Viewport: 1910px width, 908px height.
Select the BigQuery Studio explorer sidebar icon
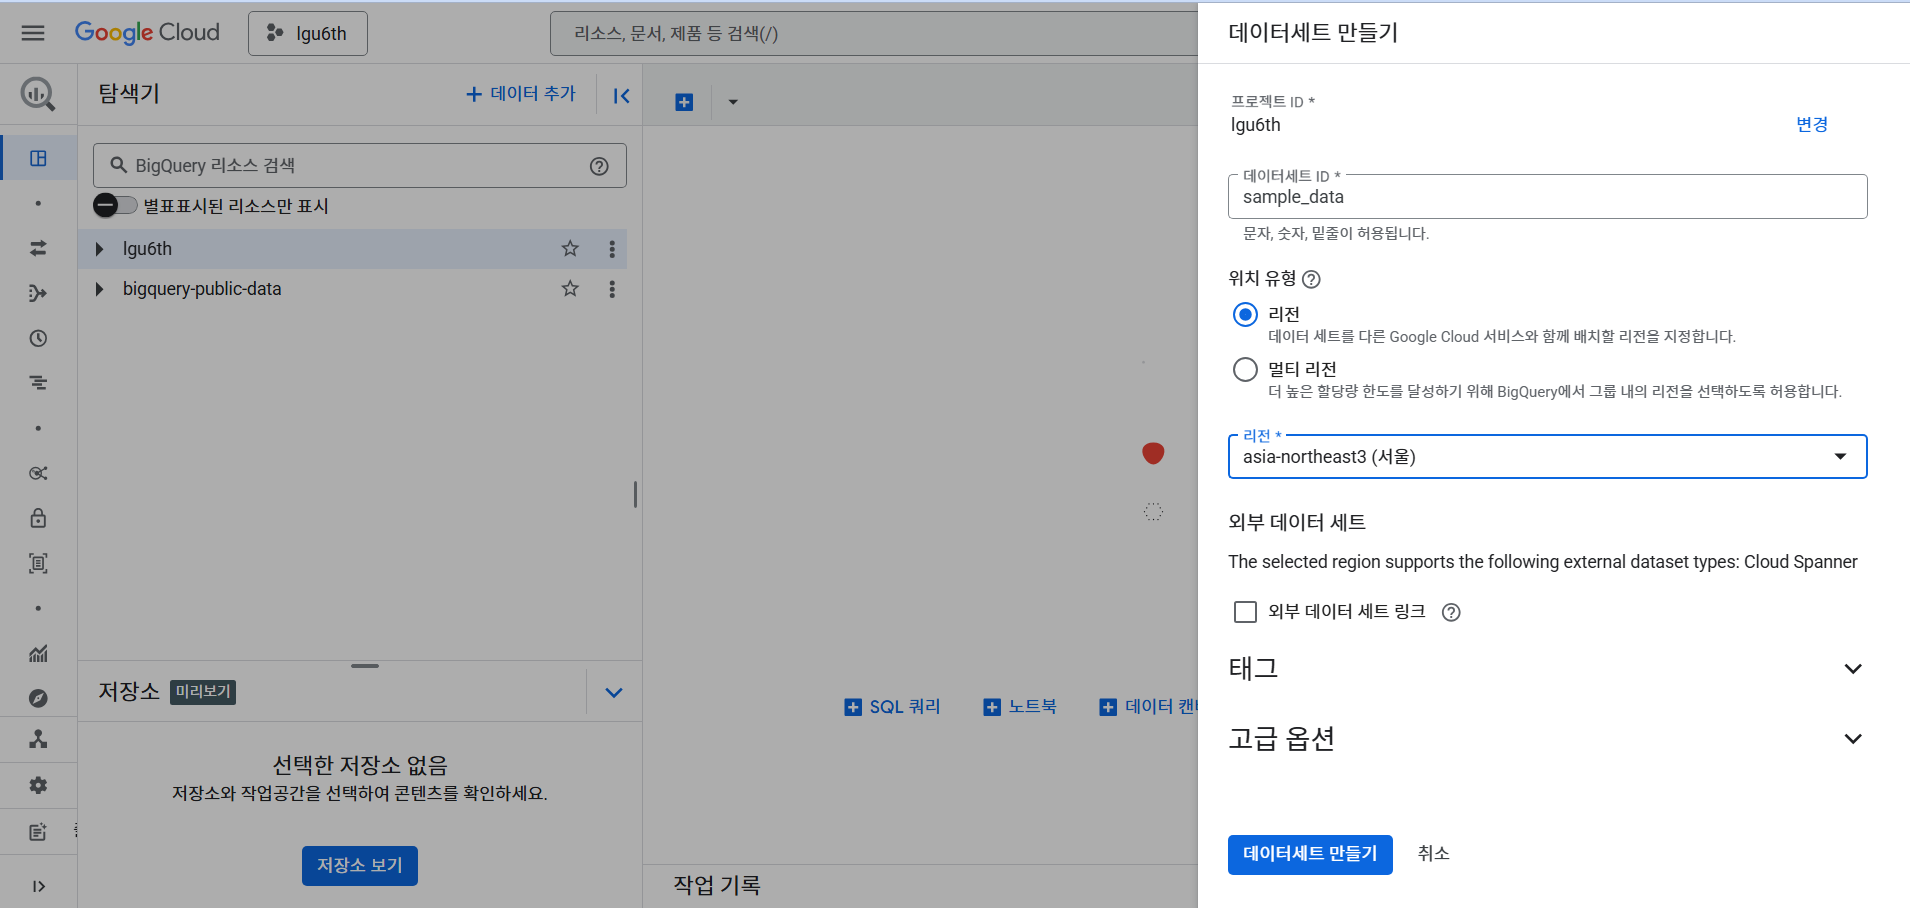(x=38, y=158)
